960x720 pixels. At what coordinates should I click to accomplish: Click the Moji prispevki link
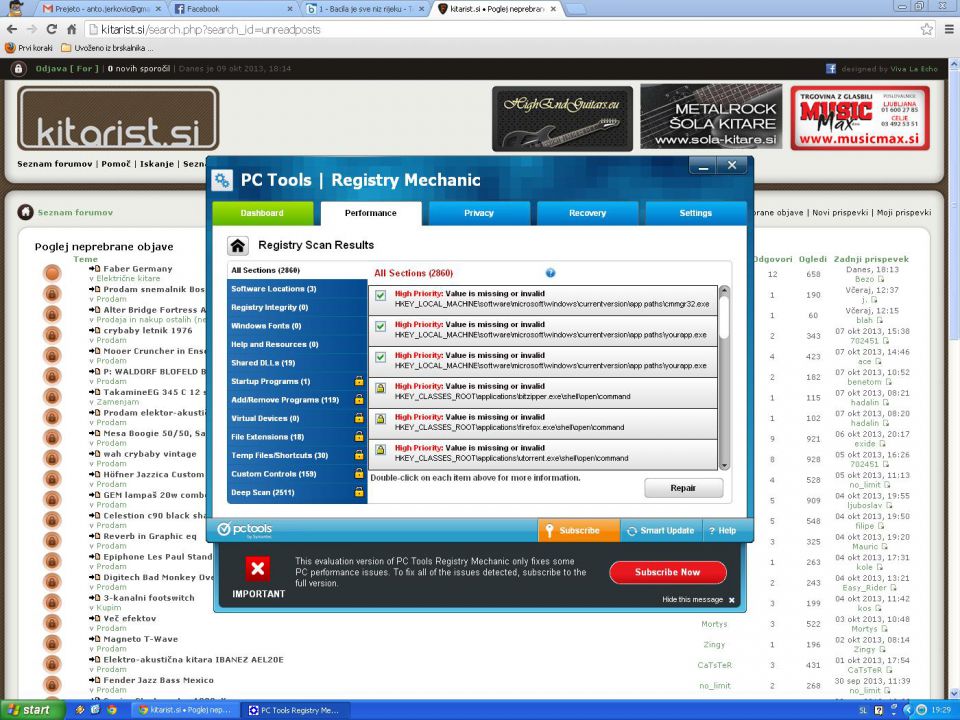tap(904, 212)
